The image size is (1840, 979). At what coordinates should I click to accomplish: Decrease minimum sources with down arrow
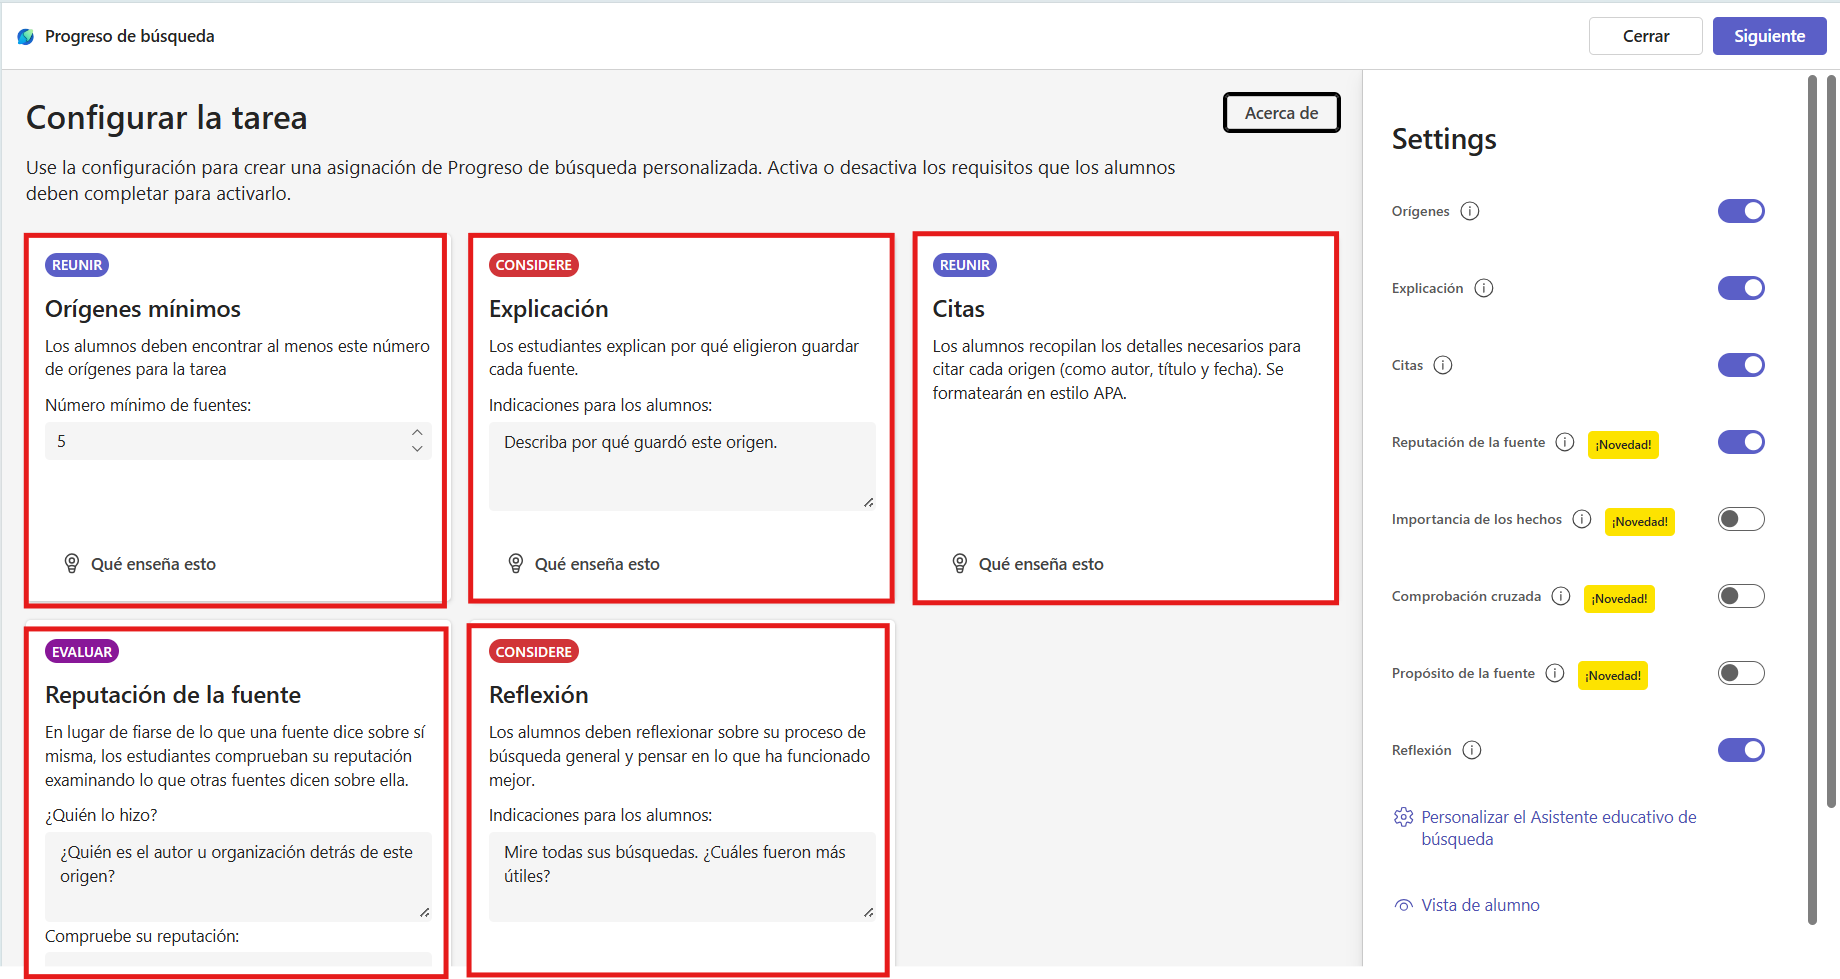click(417, 449)
